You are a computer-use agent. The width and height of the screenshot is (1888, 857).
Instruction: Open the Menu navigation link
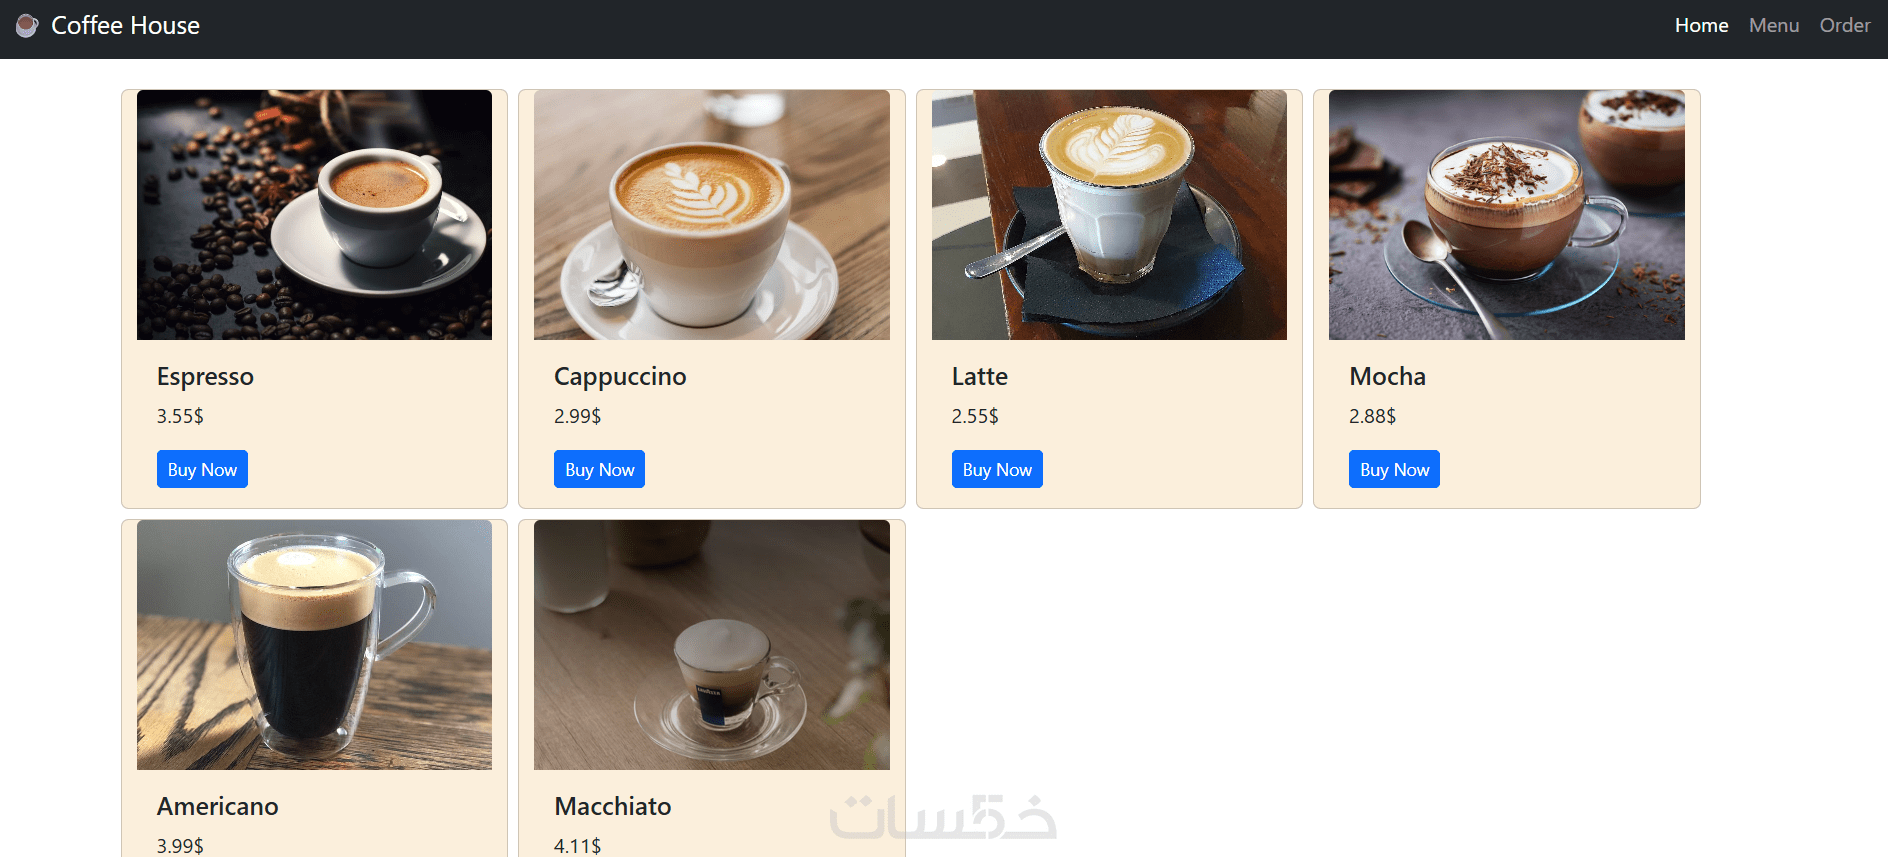click(1774, 25)
